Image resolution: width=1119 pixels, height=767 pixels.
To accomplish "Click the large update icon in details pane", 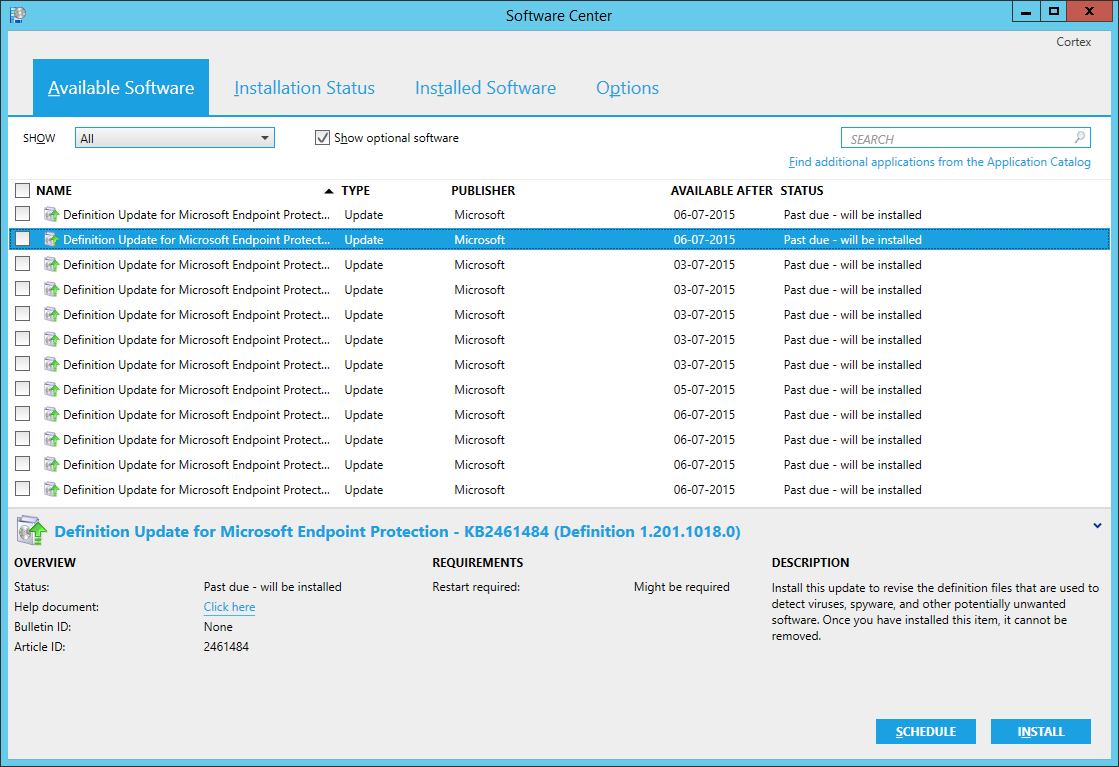I will [31, 531].
